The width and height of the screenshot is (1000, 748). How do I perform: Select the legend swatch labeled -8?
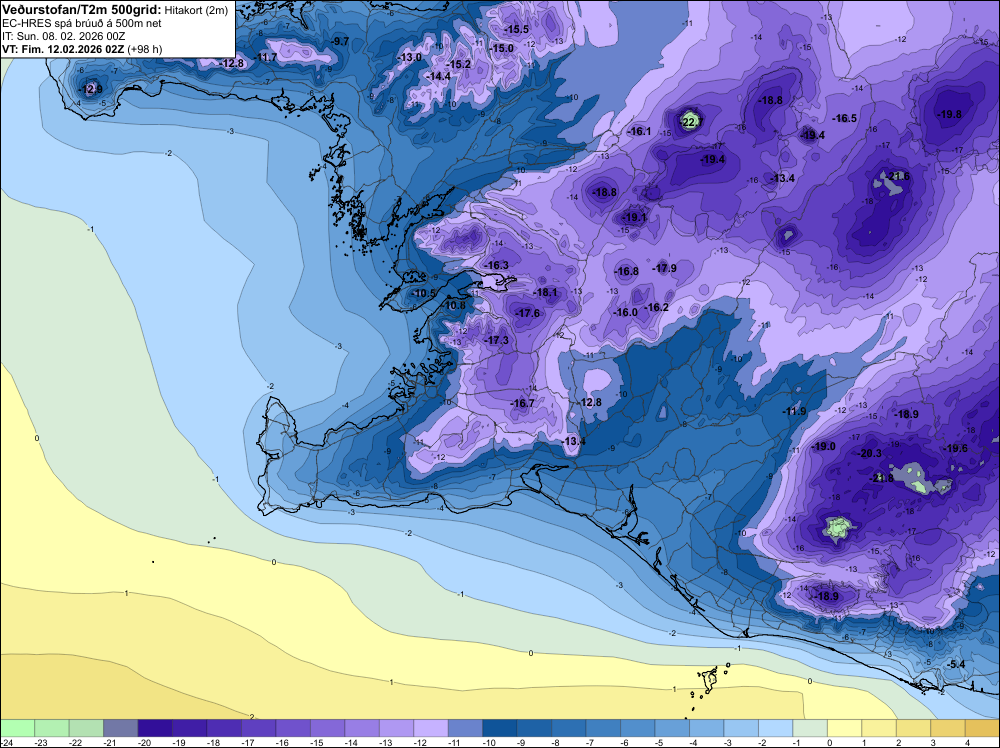coord(568,728)
